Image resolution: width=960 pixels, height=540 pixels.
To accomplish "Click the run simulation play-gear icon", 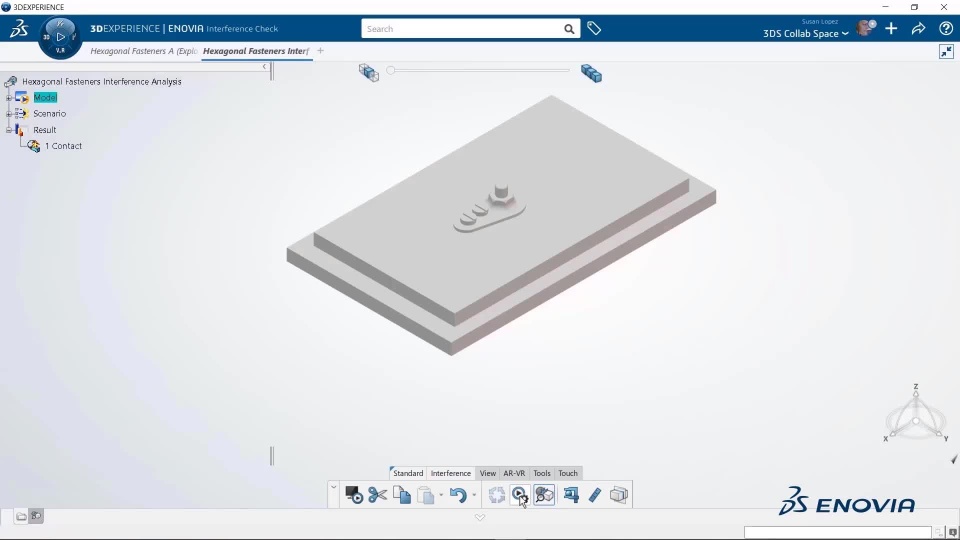I will point(519,495).
